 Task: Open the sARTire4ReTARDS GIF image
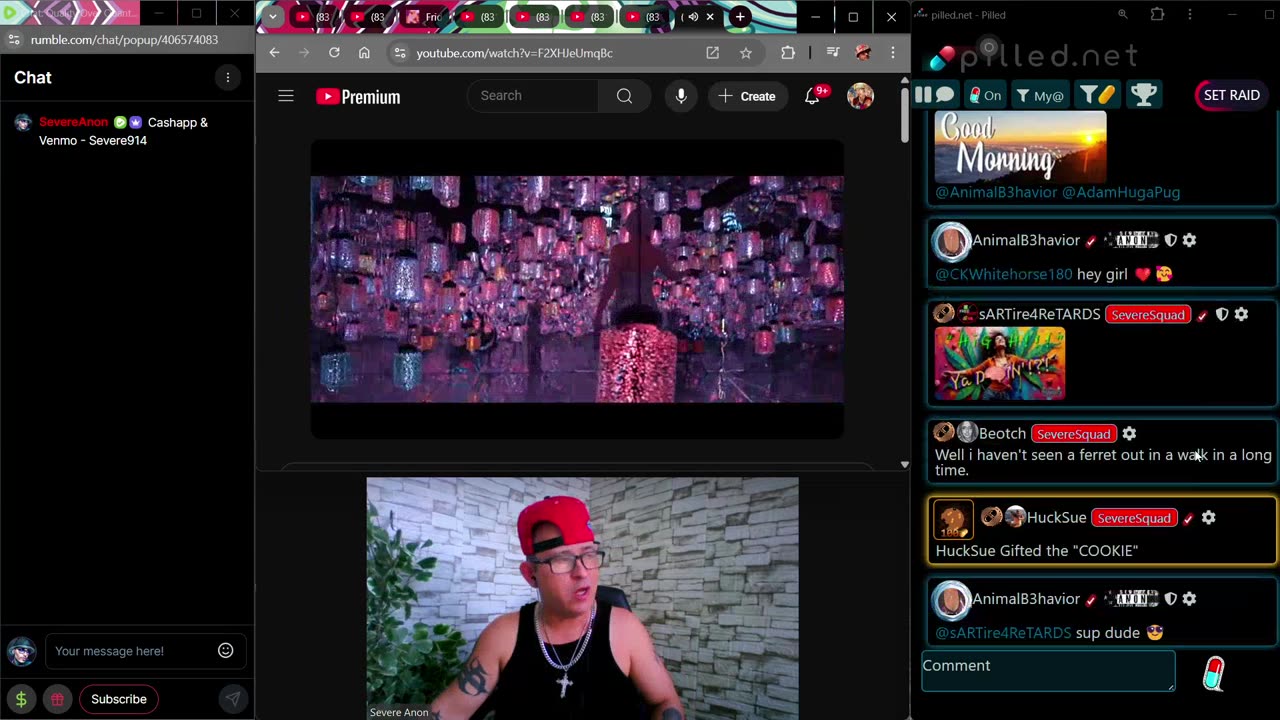pyautogui.click(x=1000, y=364)
